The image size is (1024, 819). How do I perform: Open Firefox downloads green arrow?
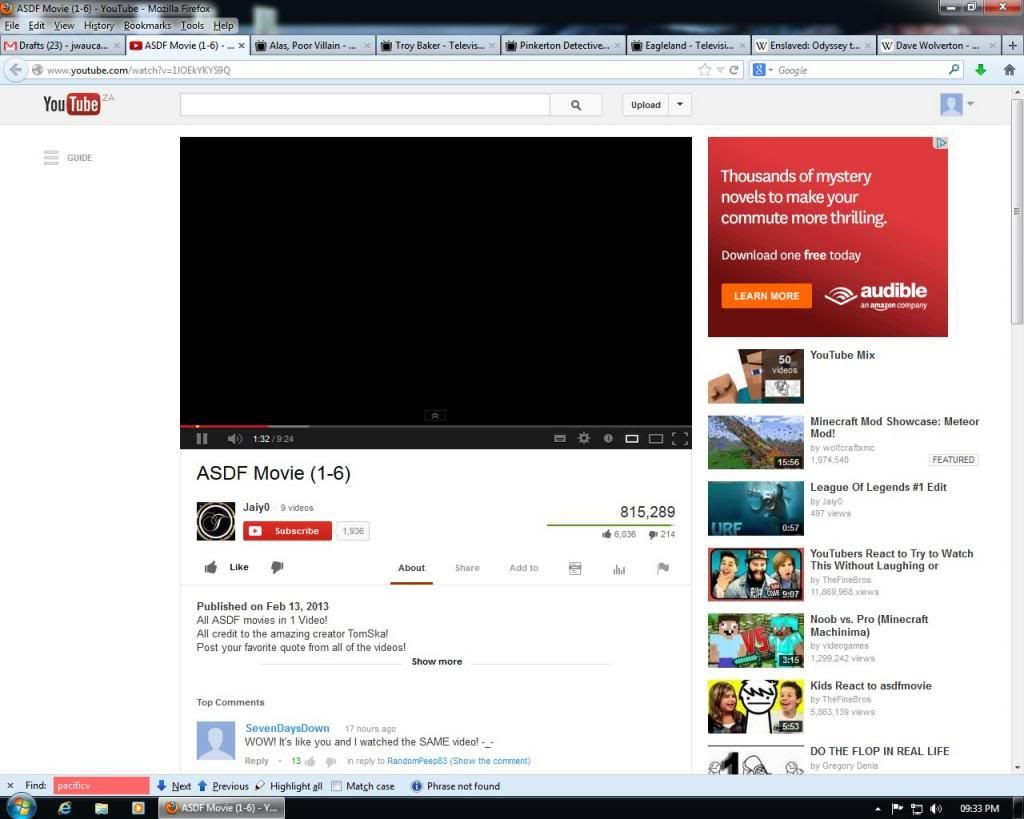tap(980, 70)
